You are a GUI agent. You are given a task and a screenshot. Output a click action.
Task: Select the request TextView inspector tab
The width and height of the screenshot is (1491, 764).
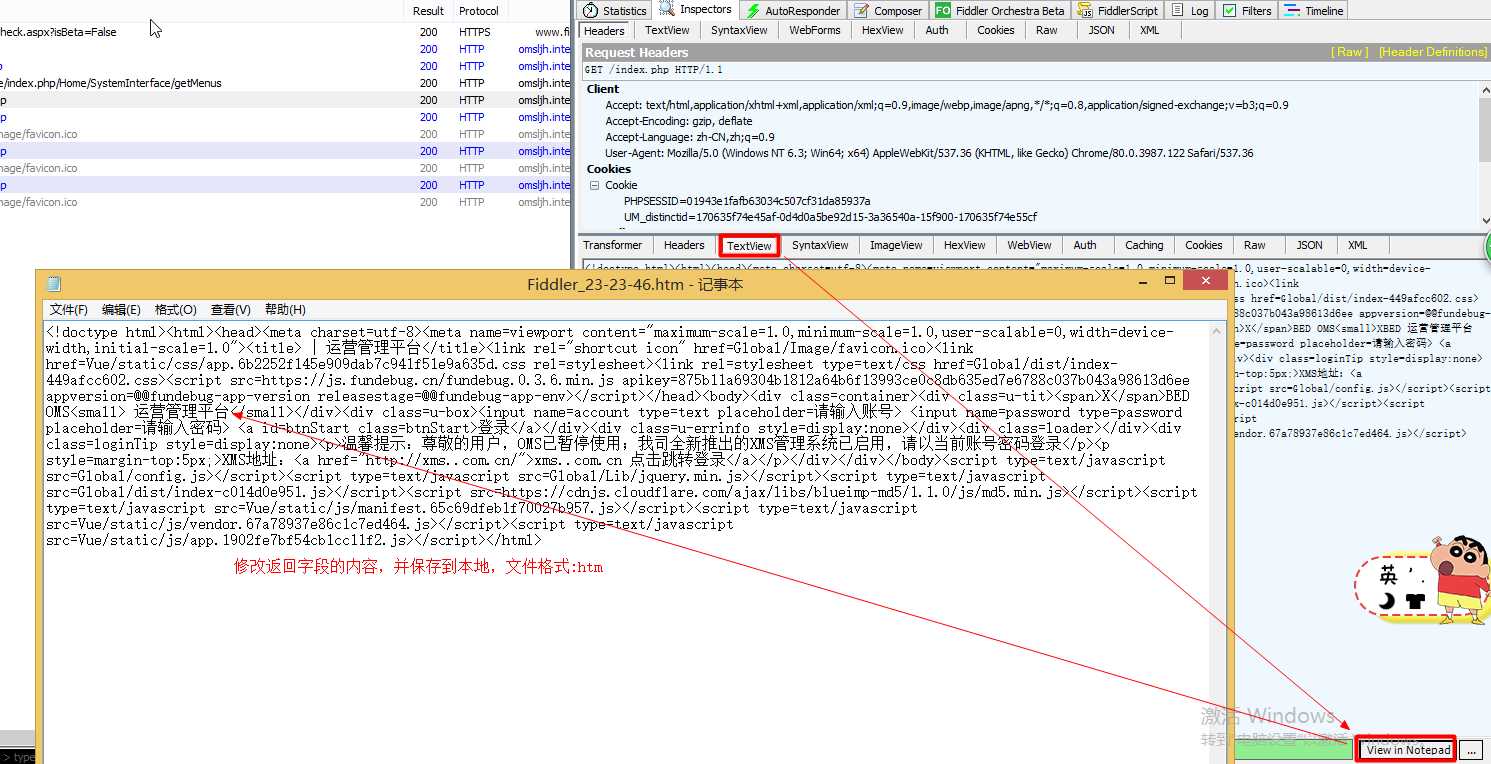tap(667, 30)
